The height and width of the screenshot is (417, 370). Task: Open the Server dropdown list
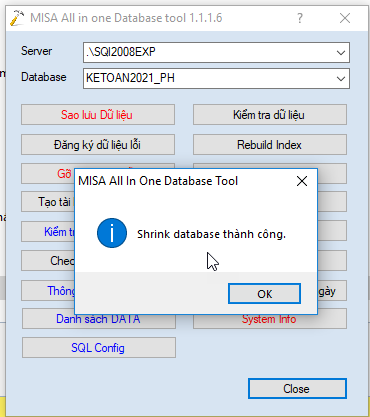341,52
